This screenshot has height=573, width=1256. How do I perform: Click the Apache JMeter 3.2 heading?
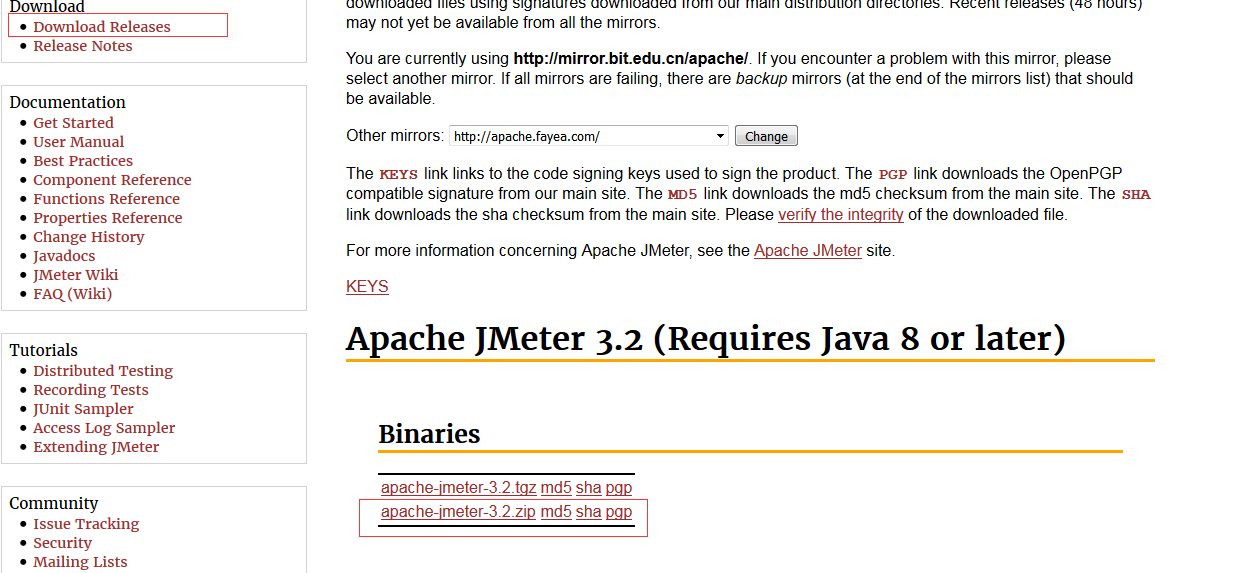706,339
